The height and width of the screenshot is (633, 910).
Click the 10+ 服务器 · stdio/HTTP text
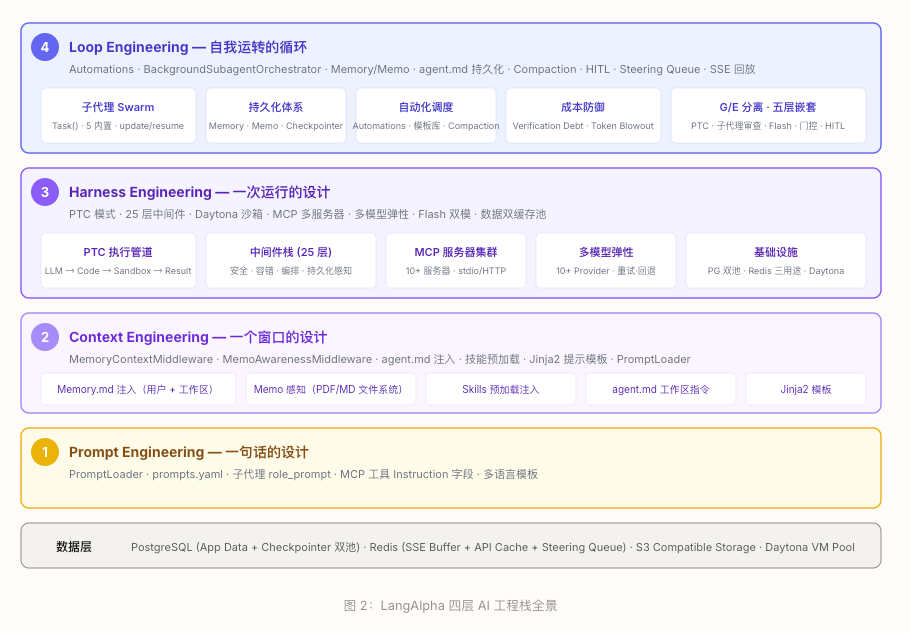(x=456, y=271)
